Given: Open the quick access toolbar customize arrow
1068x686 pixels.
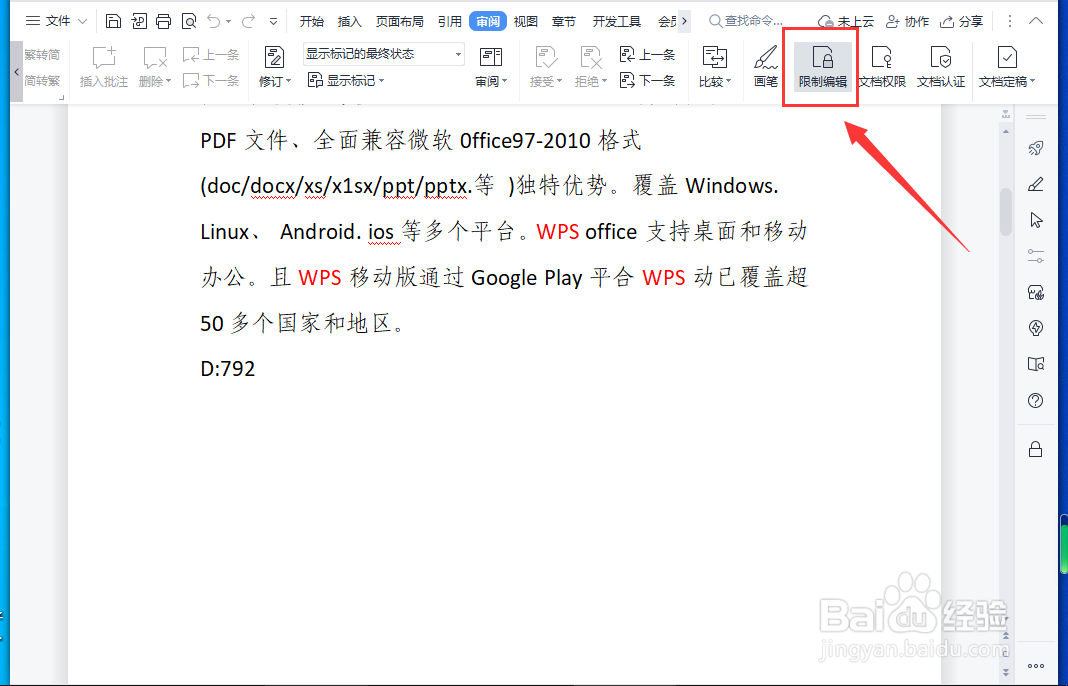Looking at the screenshot, I should [x=273, y=22].
